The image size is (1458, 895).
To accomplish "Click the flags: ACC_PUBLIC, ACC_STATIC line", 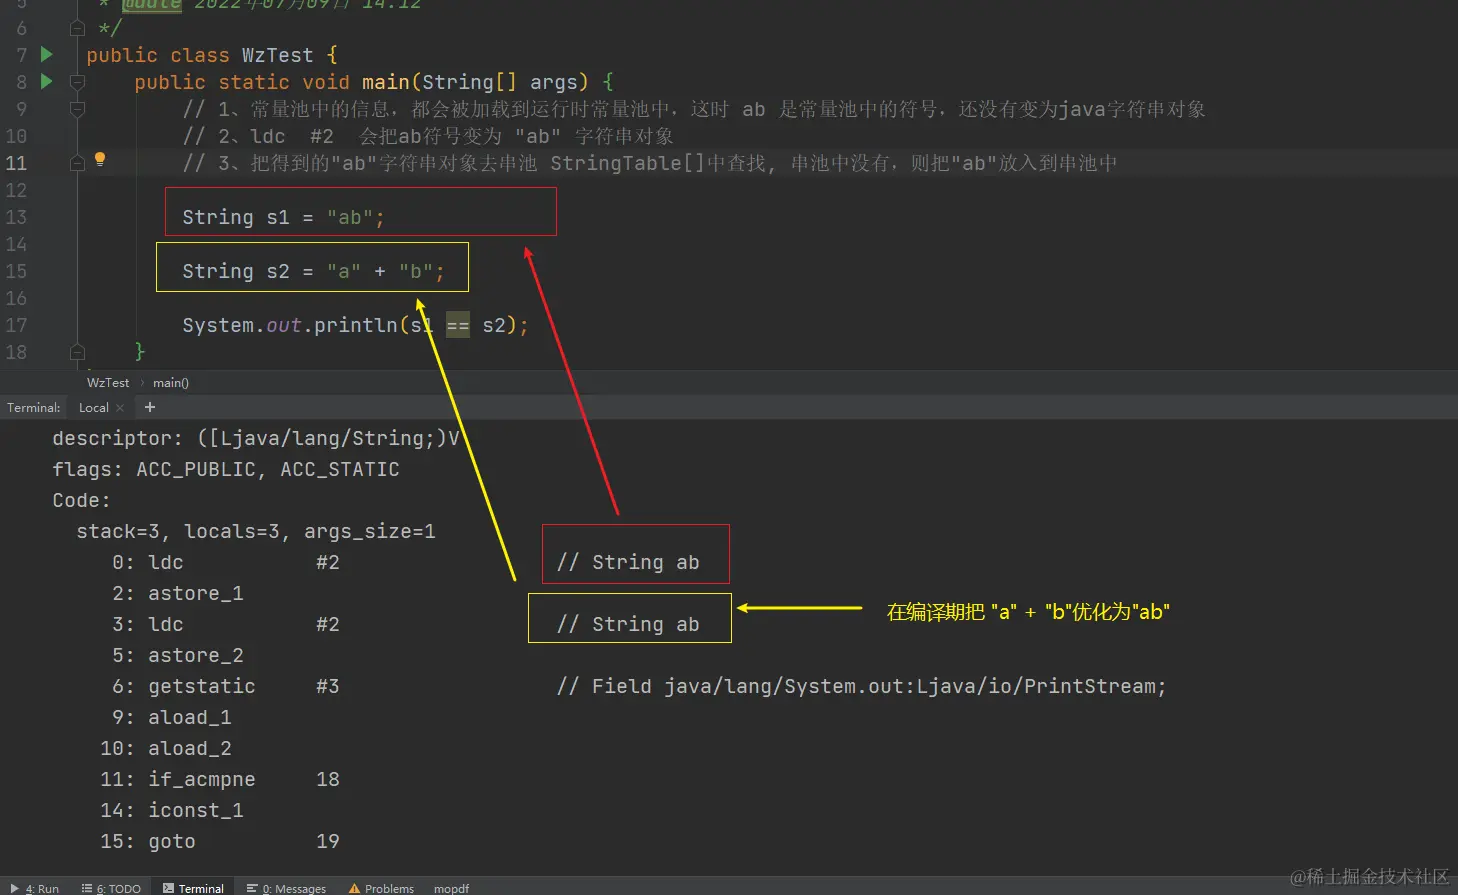I will tap(226, 469).
